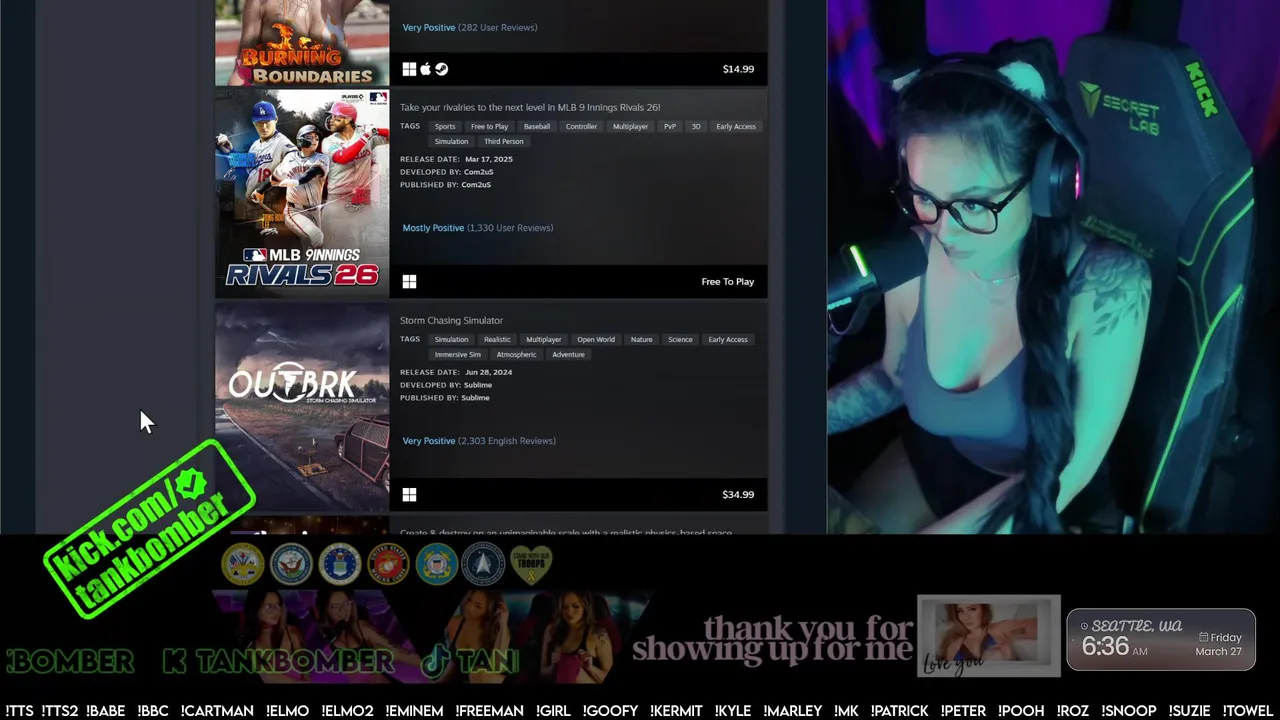This screenshot has width=1280, height=720.
Task: Select the Adventure tag
Action: [568, 355]
